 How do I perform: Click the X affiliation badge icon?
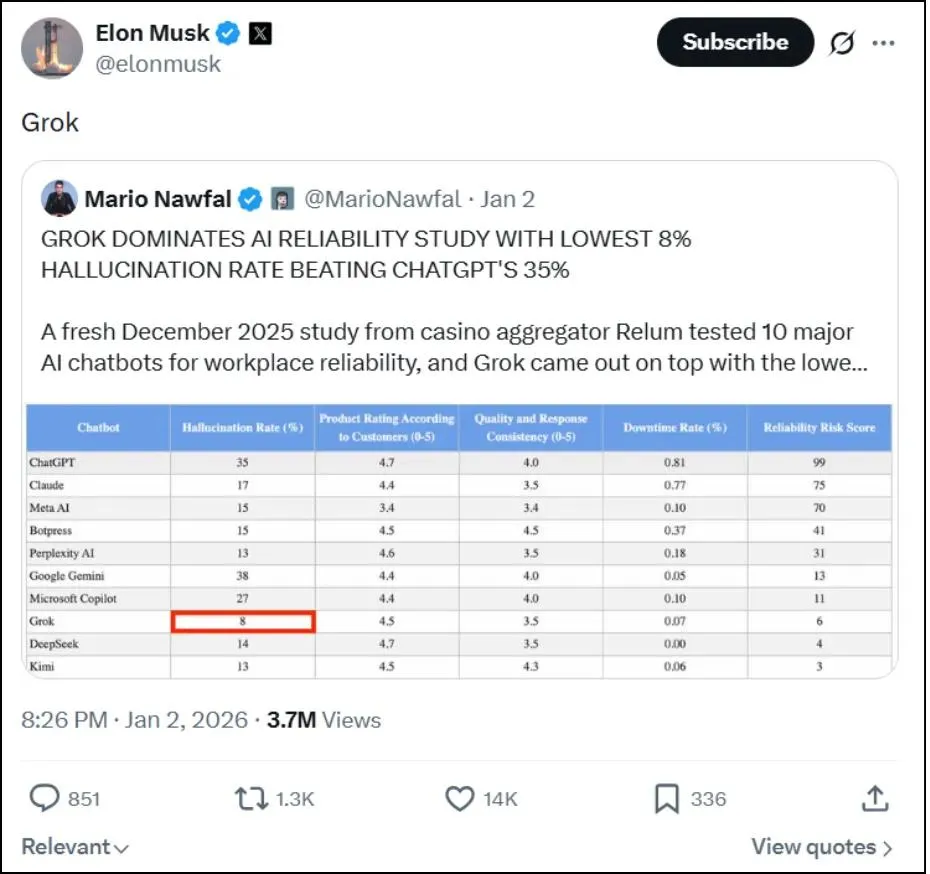coord(260,33)
